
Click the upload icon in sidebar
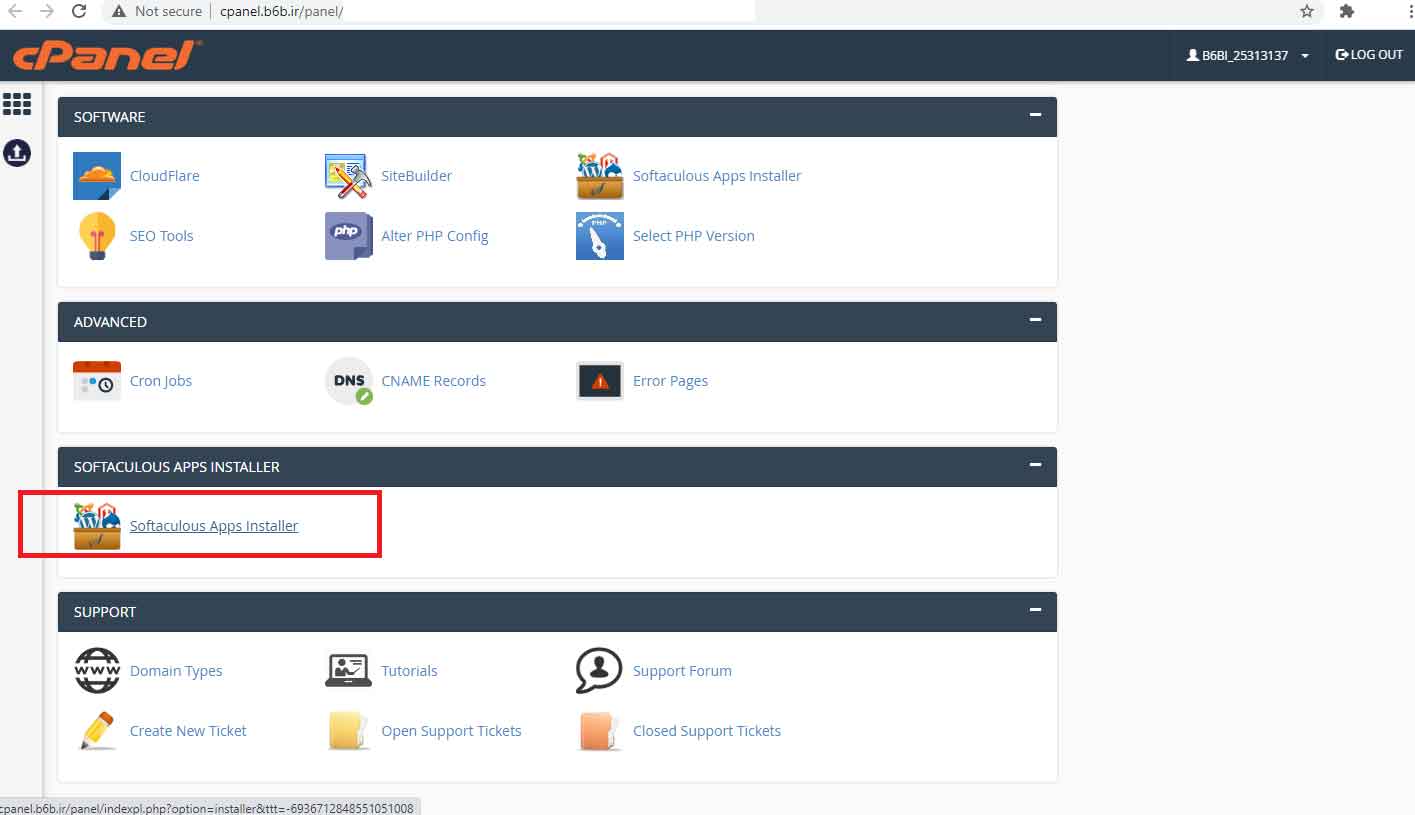coord(17,153)
